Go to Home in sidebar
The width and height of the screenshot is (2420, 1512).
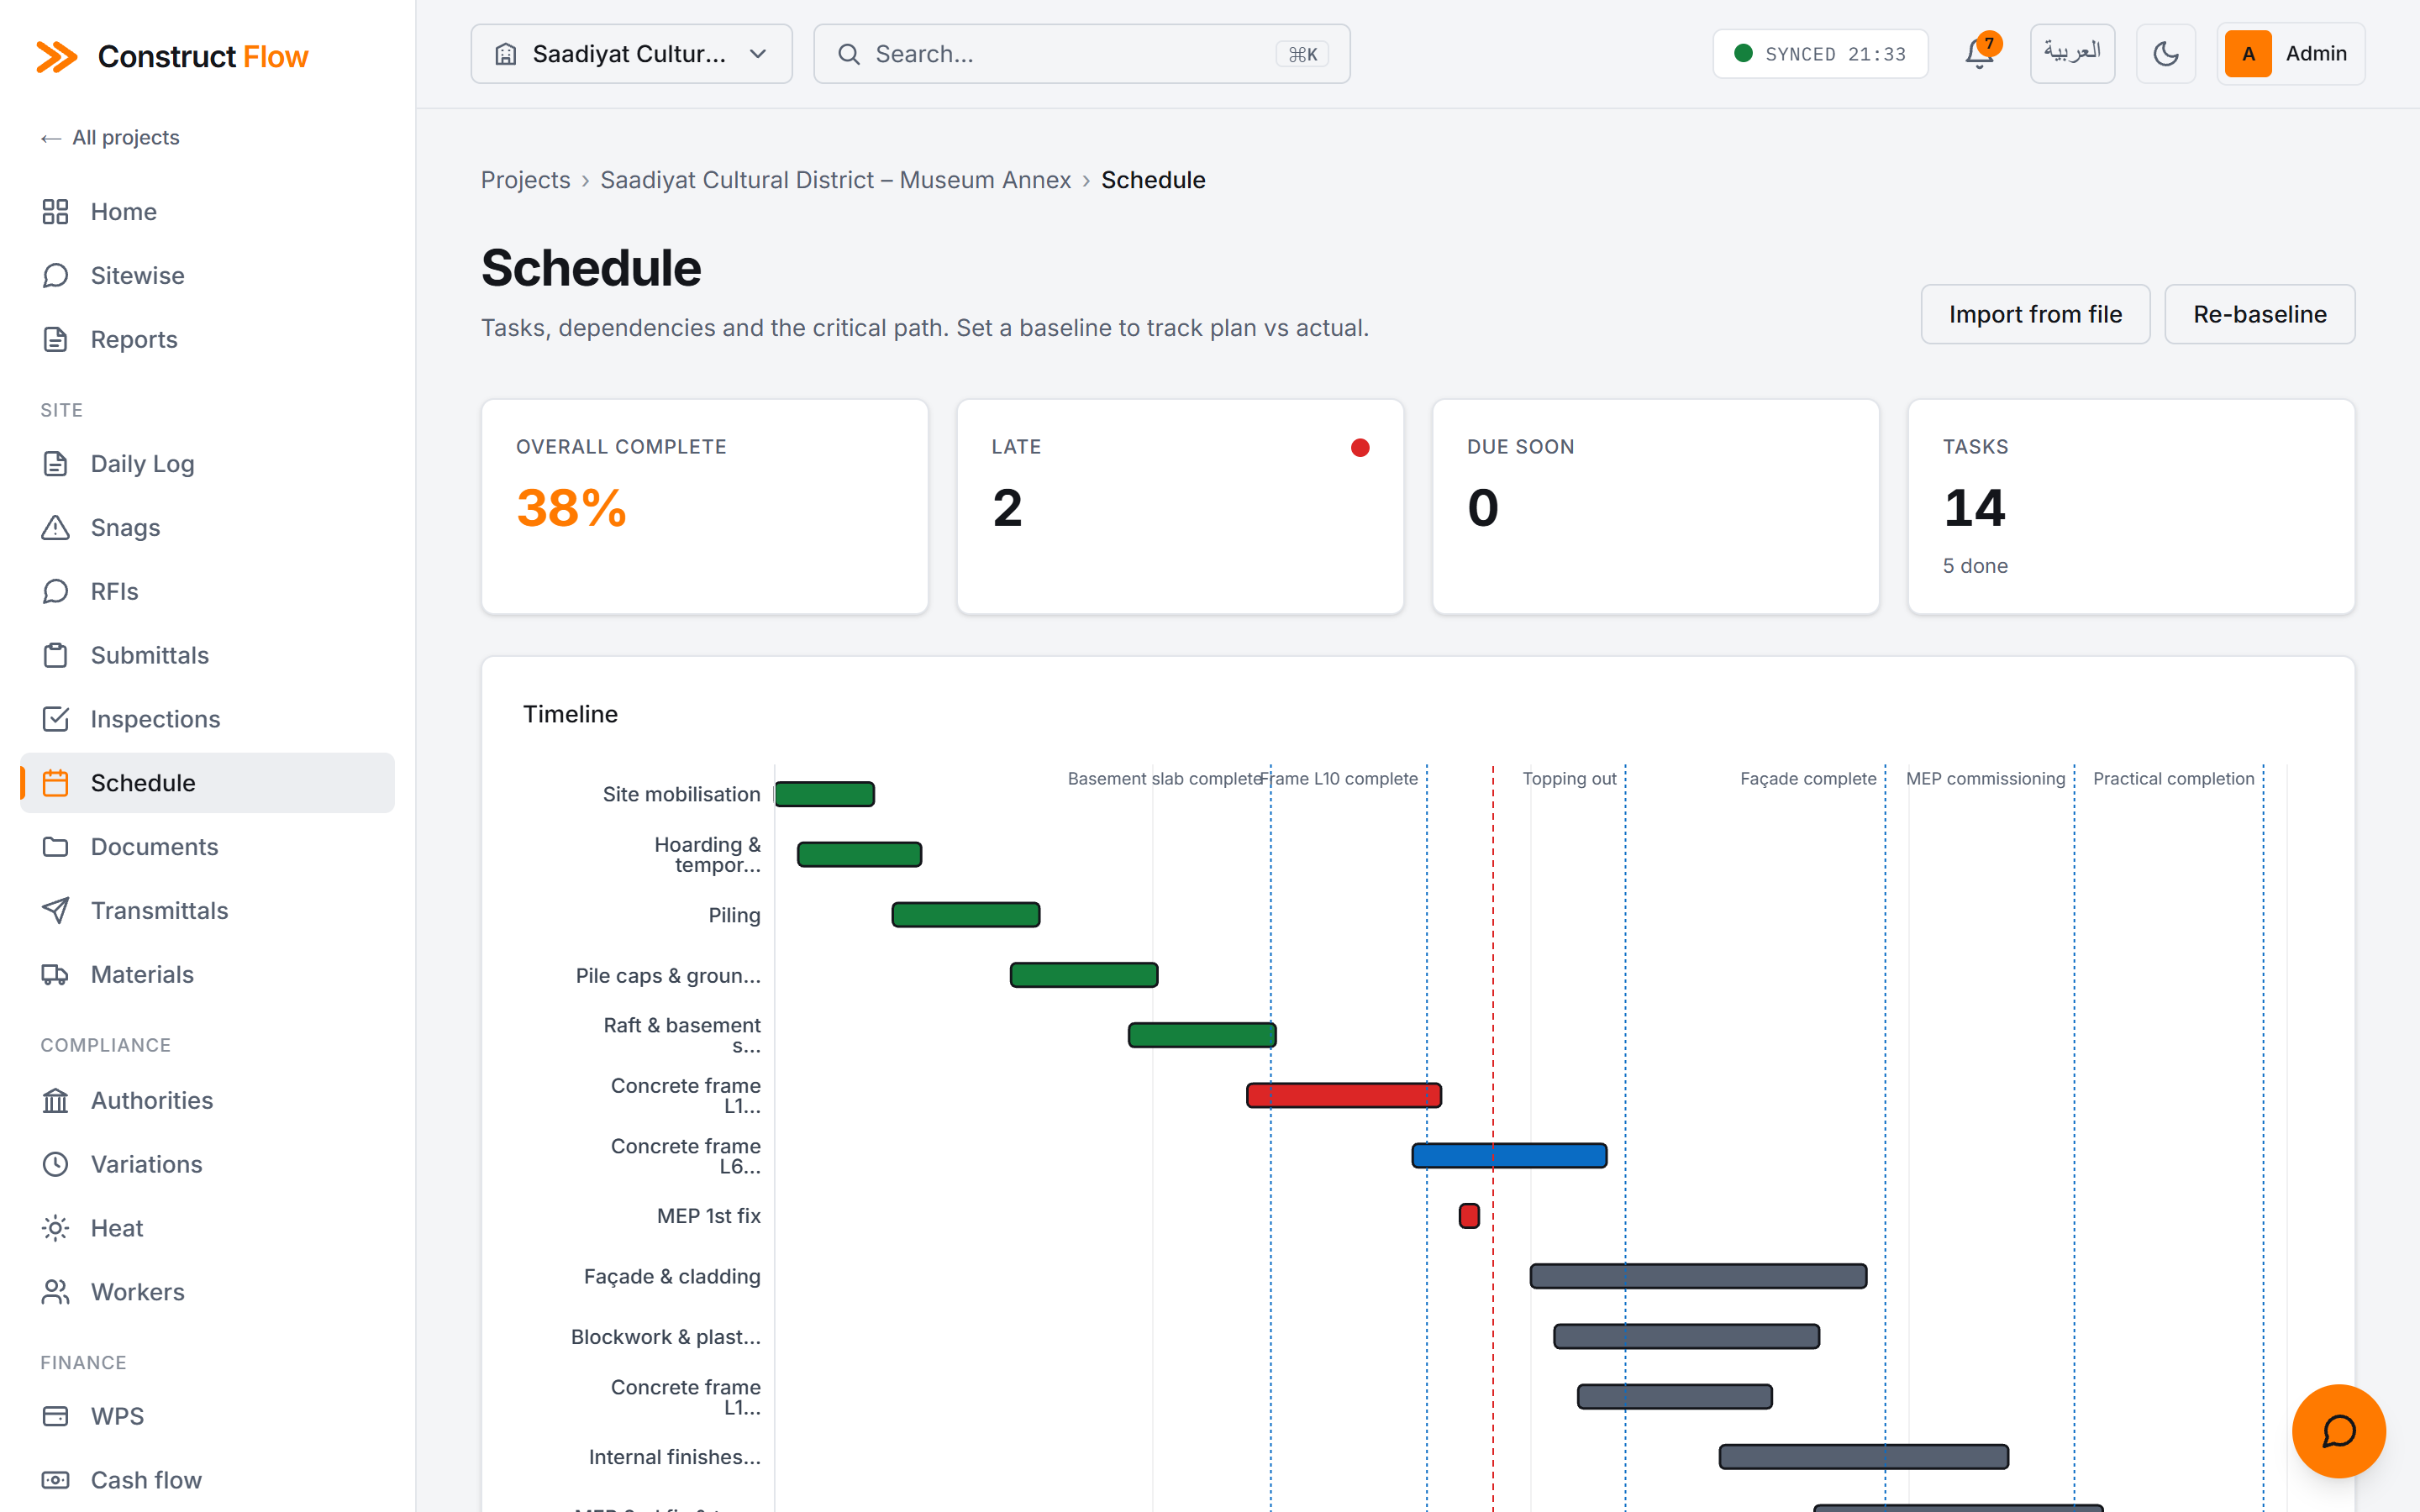coord(207,212)
